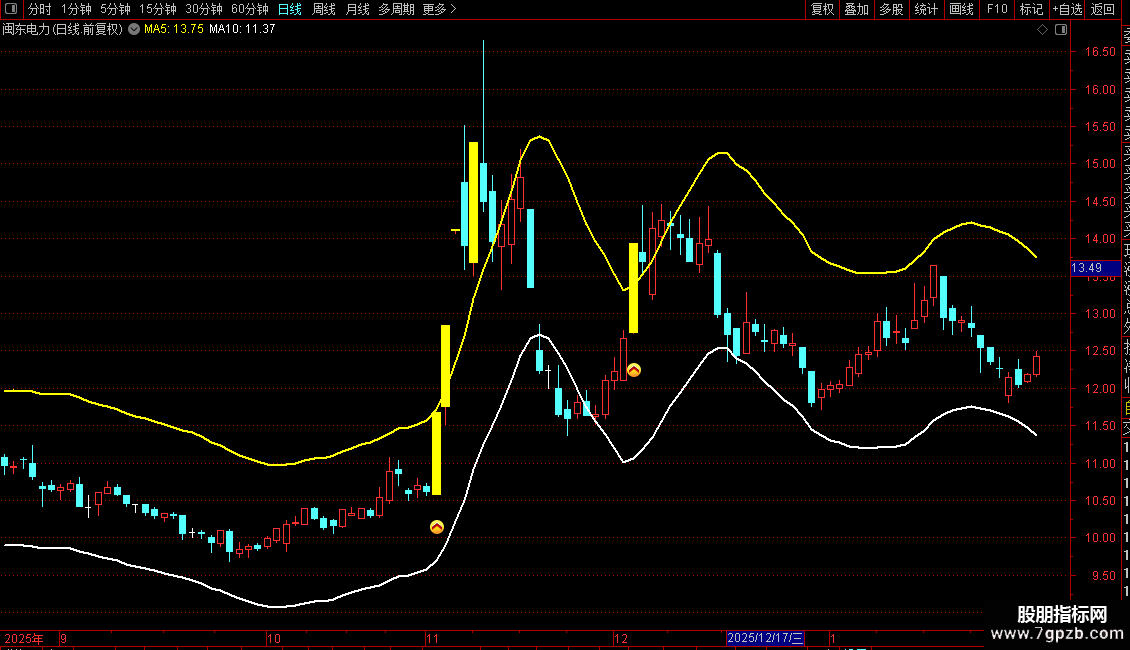The width and height of the screenshot is (1130, 650).
Task: Toggle the left sidebar panel icon
Action: point(11,9)
